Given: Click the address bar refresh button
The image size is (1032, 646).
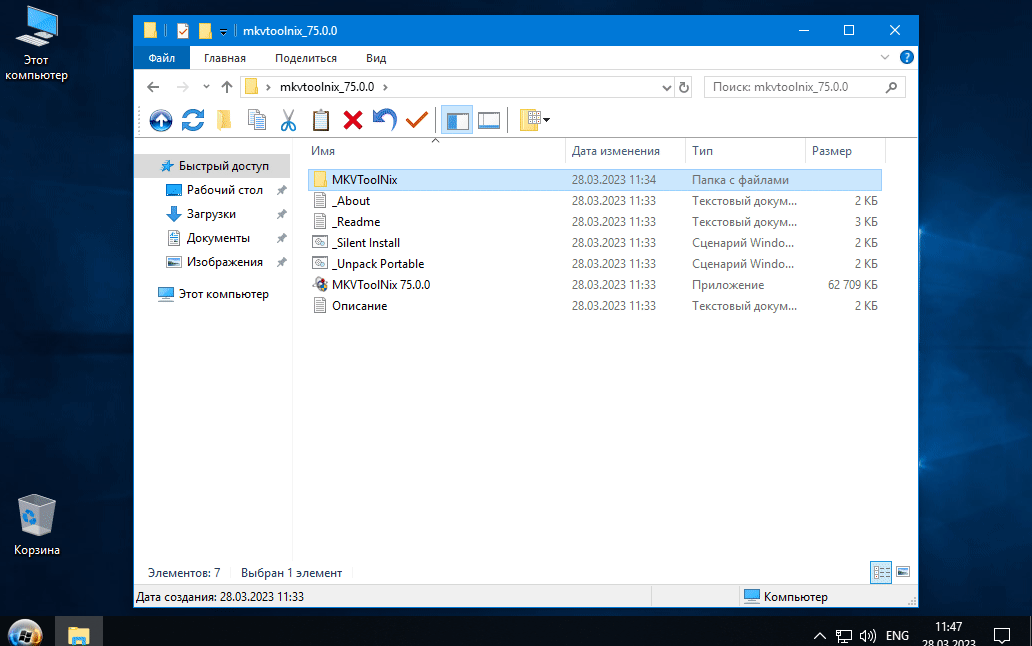Looking at the screenshot, I should (684, 87).
